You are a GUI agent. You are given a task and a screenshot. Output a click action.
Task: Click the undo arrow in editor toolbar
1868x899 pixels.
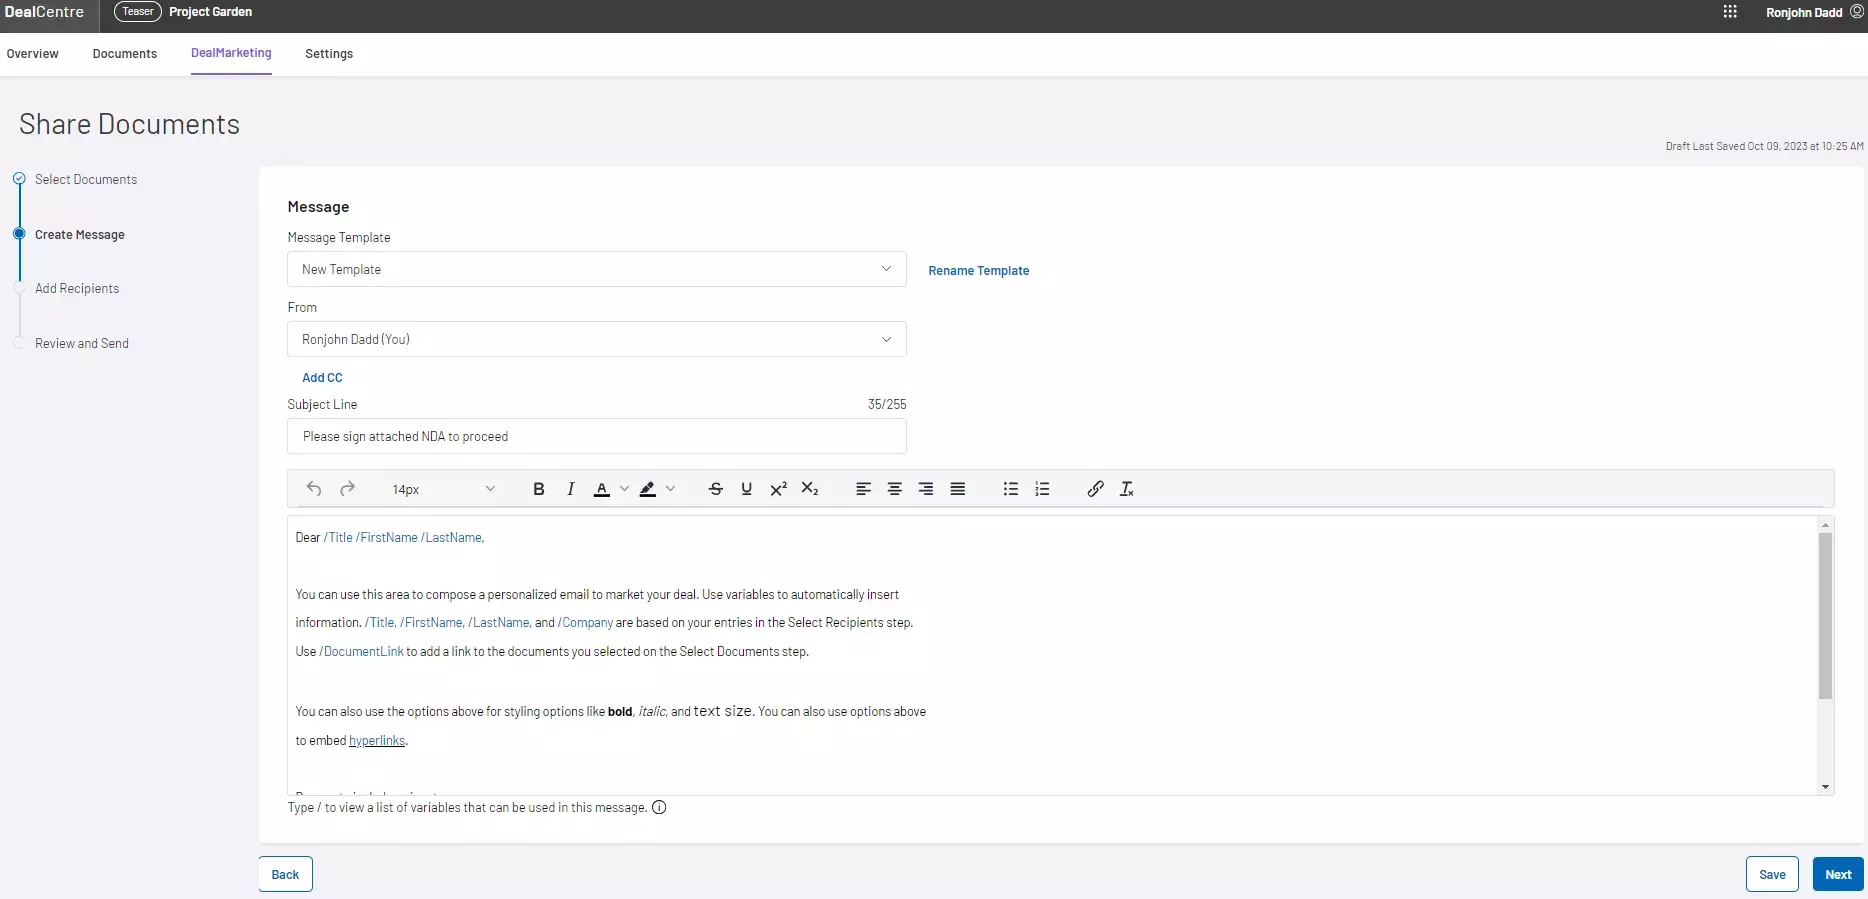314,489
